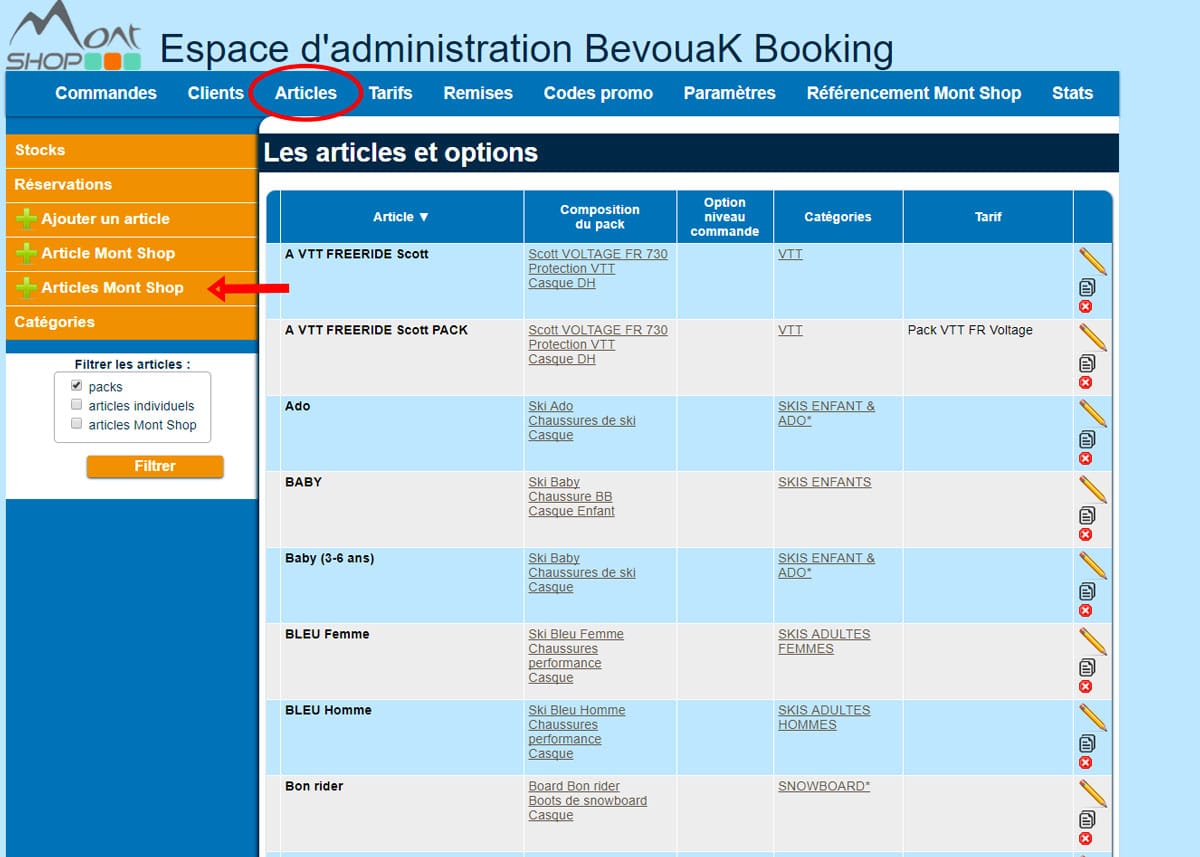Enable the articles individuels filter
This screenshot has height=857, width=1200.
[76, 405]
